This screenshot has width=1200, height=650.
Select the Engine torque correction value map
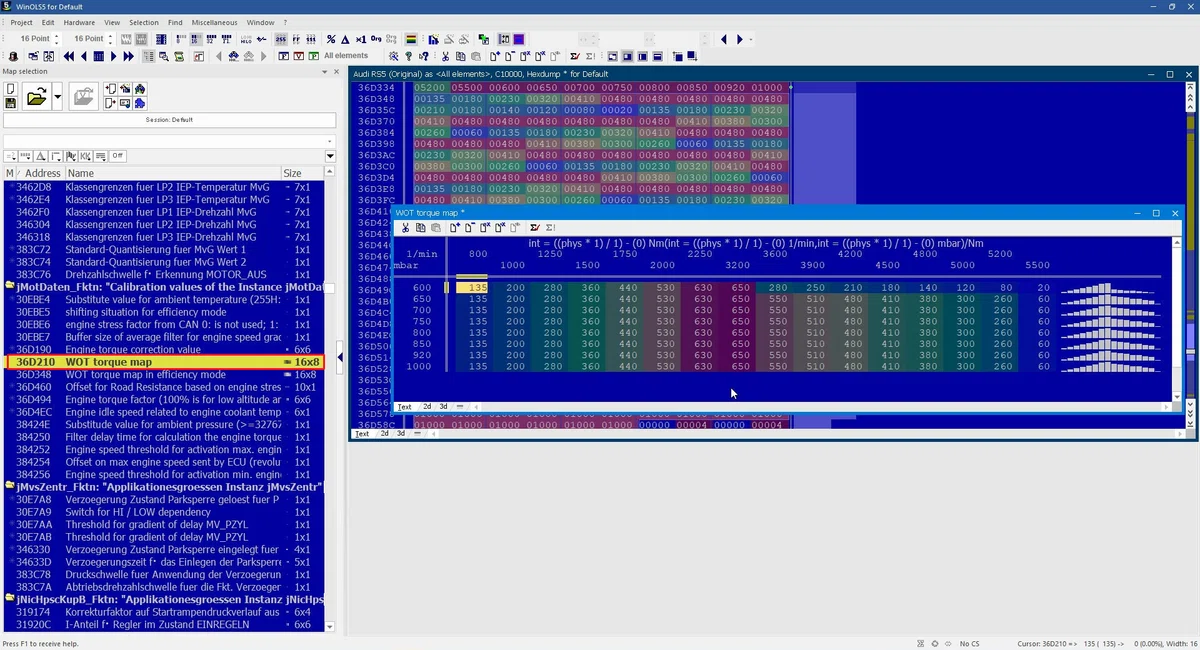pos(133,349)
